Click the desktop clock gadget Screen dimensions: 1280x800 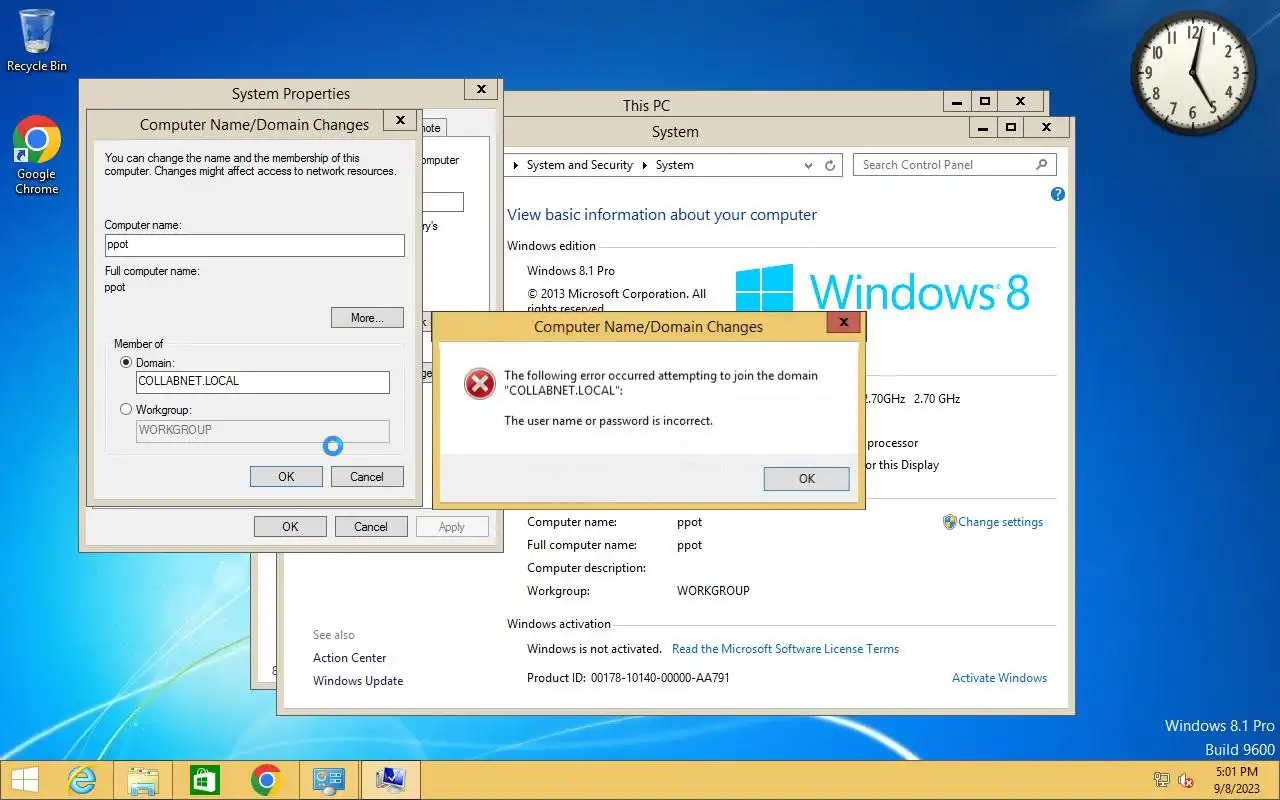click(x=1193, y=74)
